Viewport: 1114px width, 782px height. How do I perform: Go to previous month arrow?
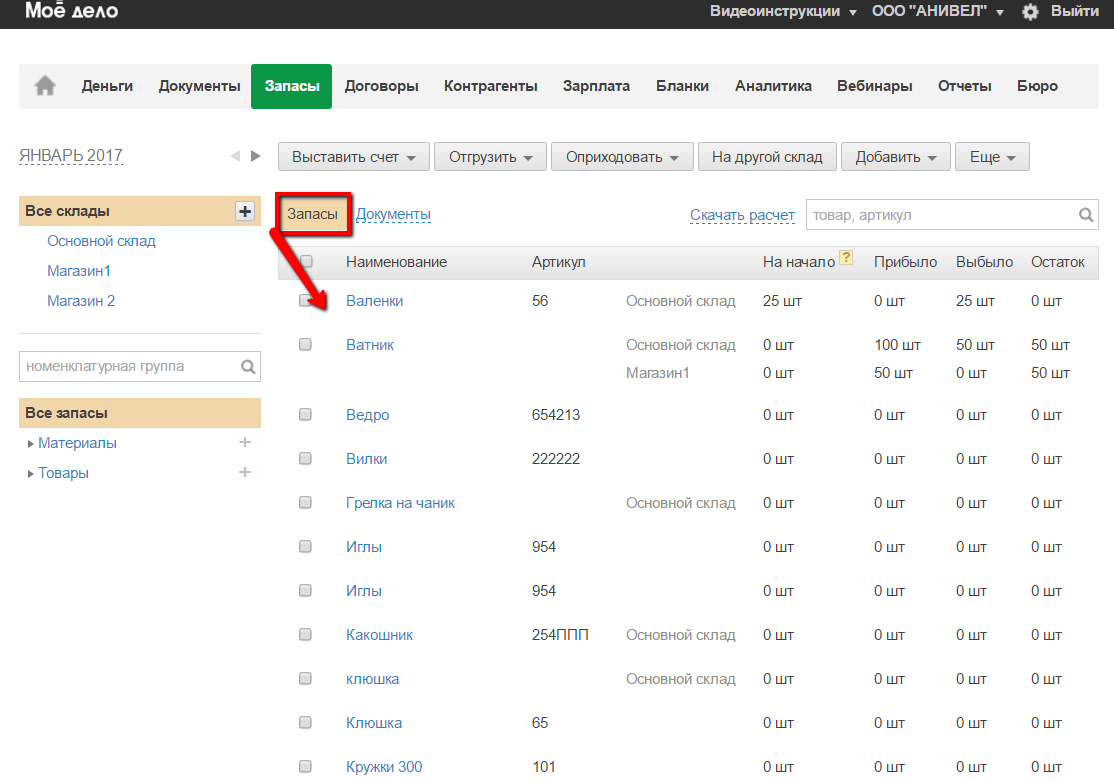pyautogui.click(x=235, y=156)
